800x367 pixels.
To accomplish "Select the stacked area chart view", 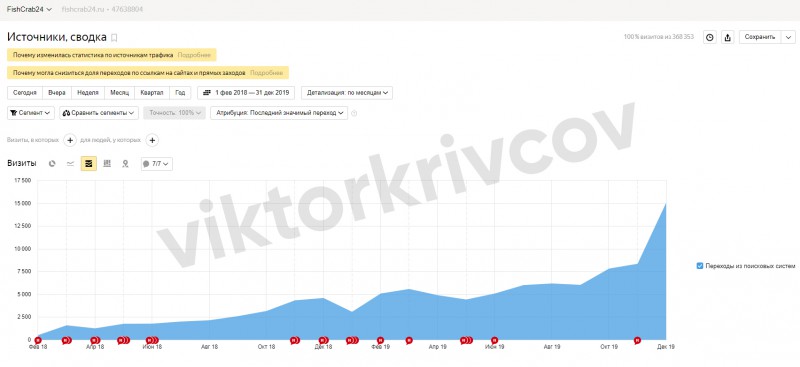I will click(x=89, y=164).
